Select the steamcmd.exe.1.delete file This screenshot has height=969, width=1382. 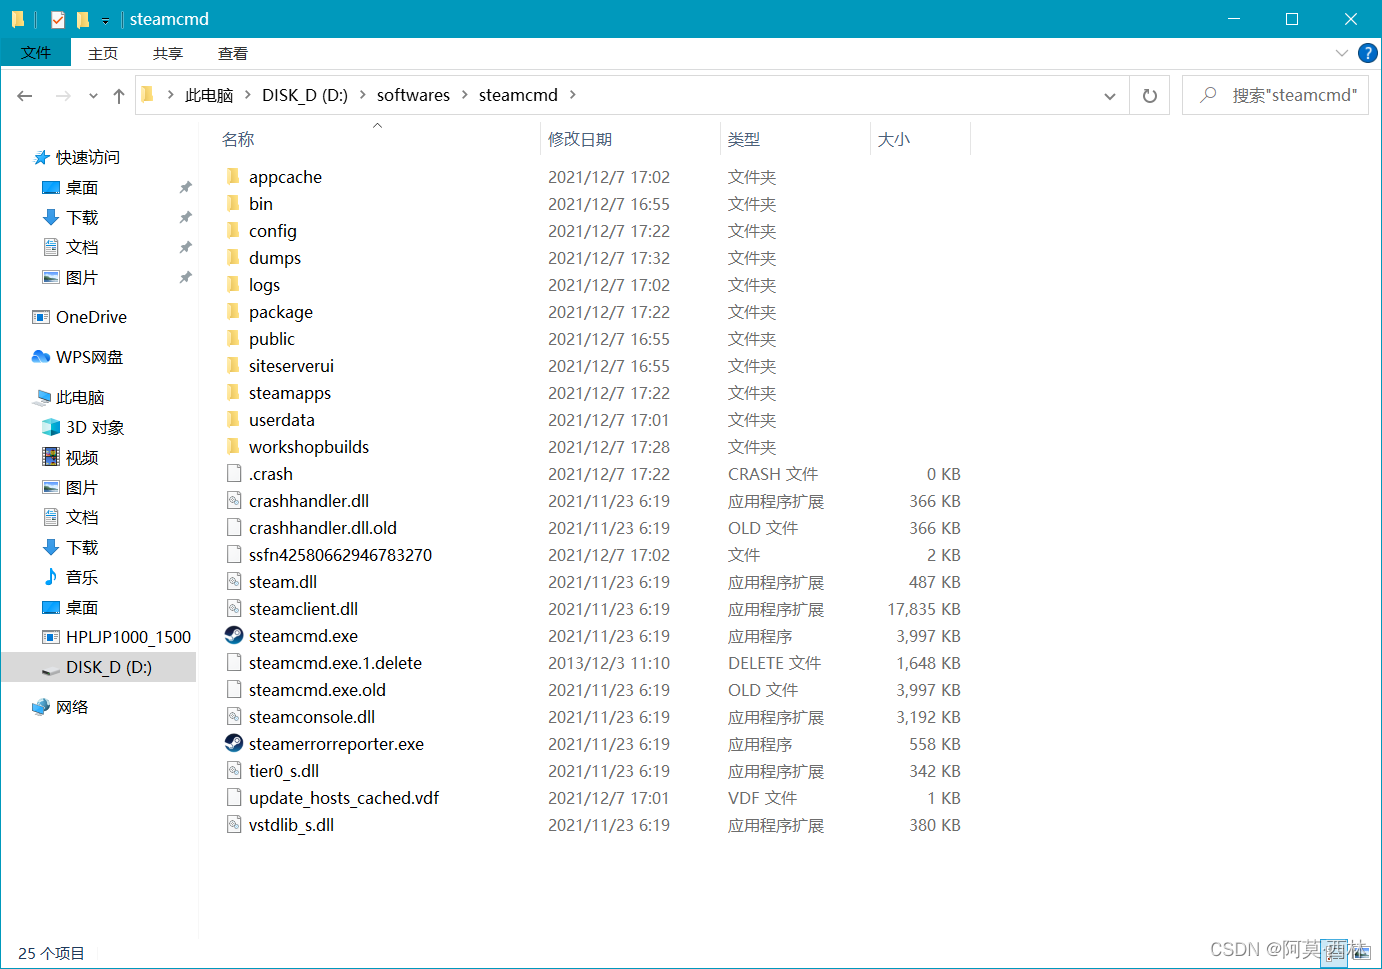pyautogui.click(x=335, y=662)
